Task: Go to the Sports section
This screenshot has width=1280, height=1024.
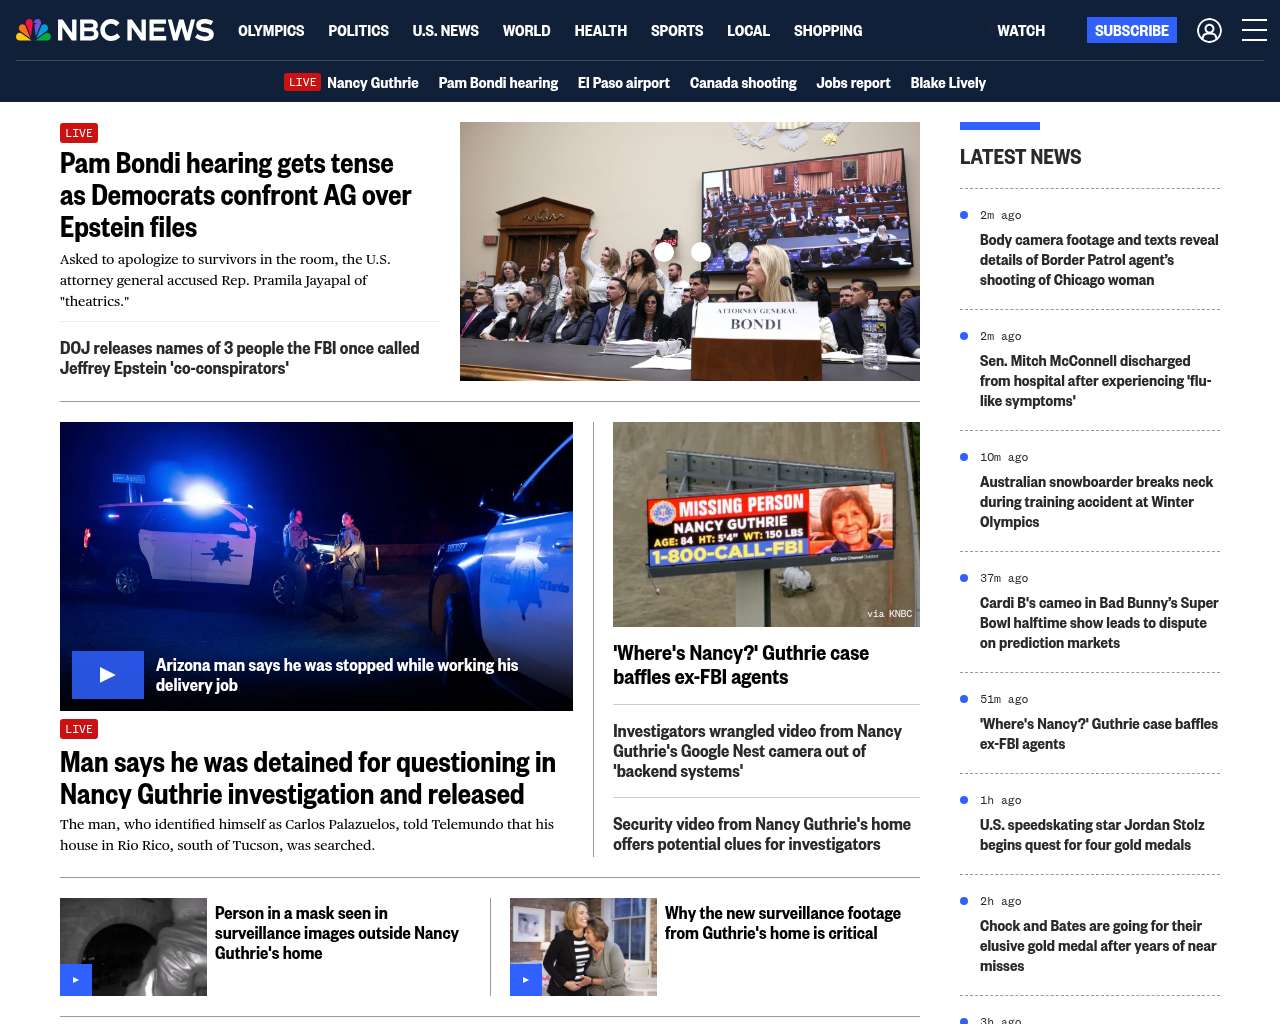Action: 677,31
